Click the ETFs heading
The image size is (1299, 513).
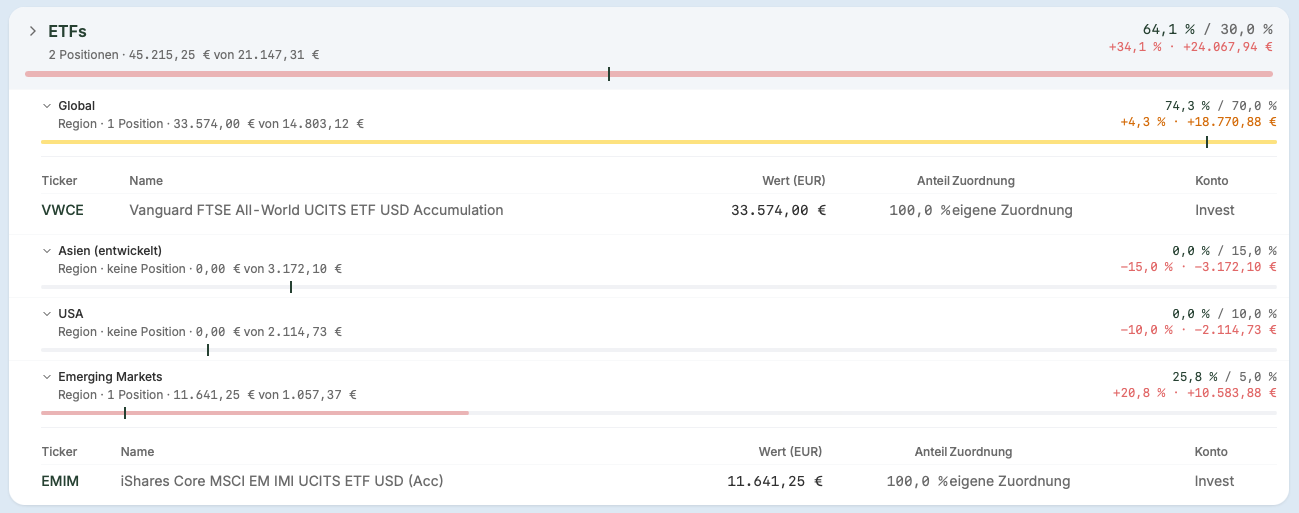click(x=67, y=31)
